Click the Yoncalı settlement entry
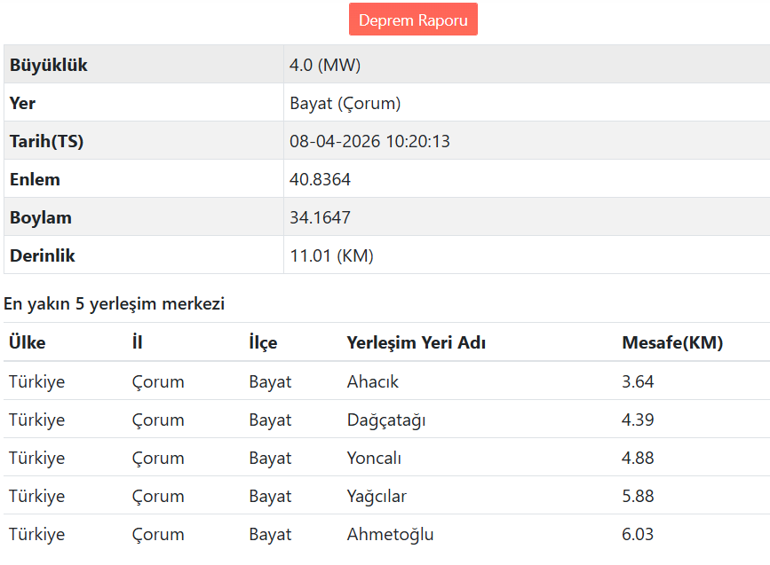Image resolution: width=770 pixels, height=565 pixels. [x=374, y=458]
